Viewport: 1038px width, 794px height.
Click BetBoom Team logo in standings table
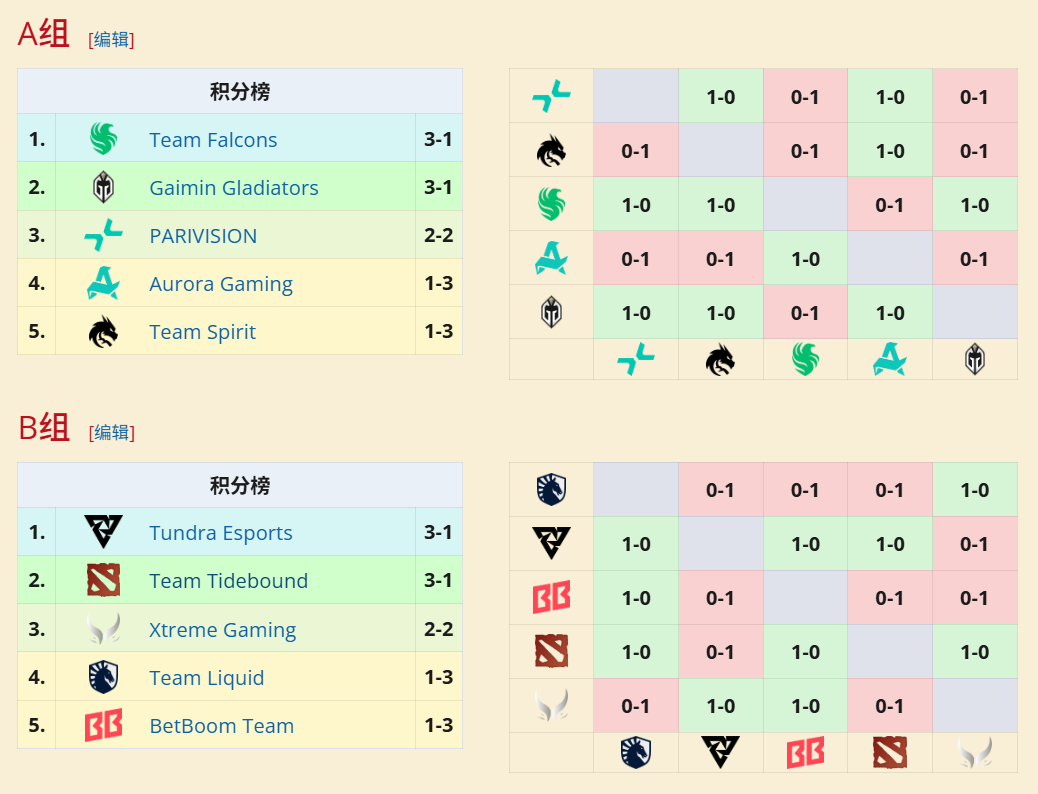tap(103, 725)
